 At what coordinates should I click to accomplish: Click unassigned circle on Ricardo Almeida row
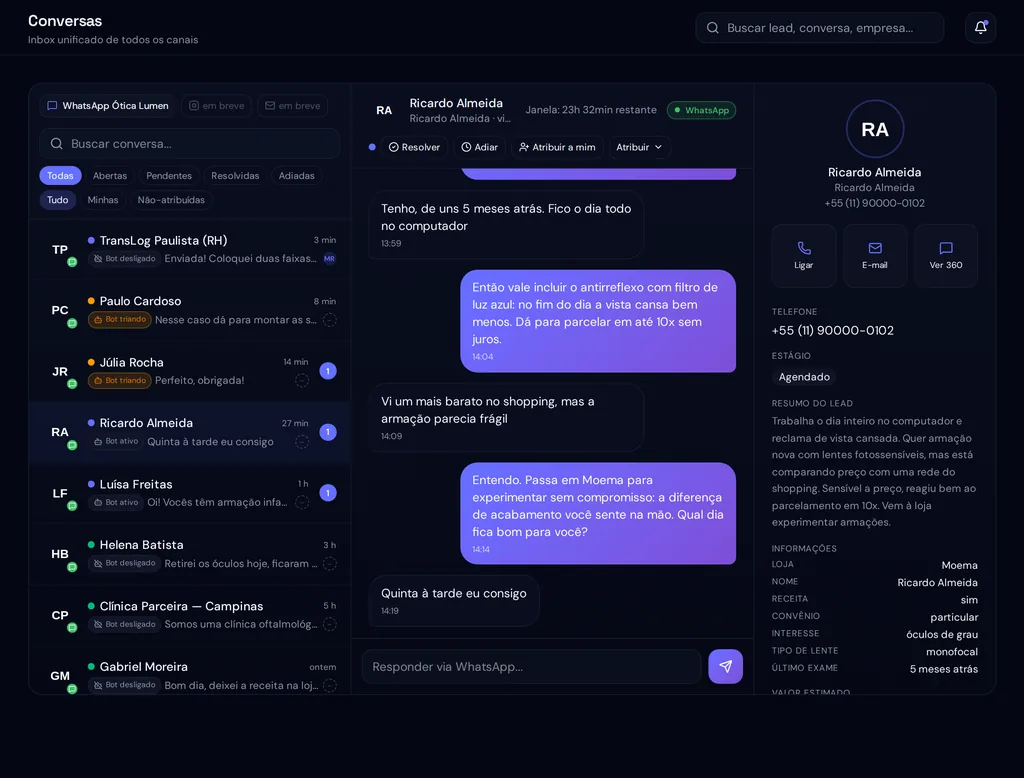(x=302, y=442)
